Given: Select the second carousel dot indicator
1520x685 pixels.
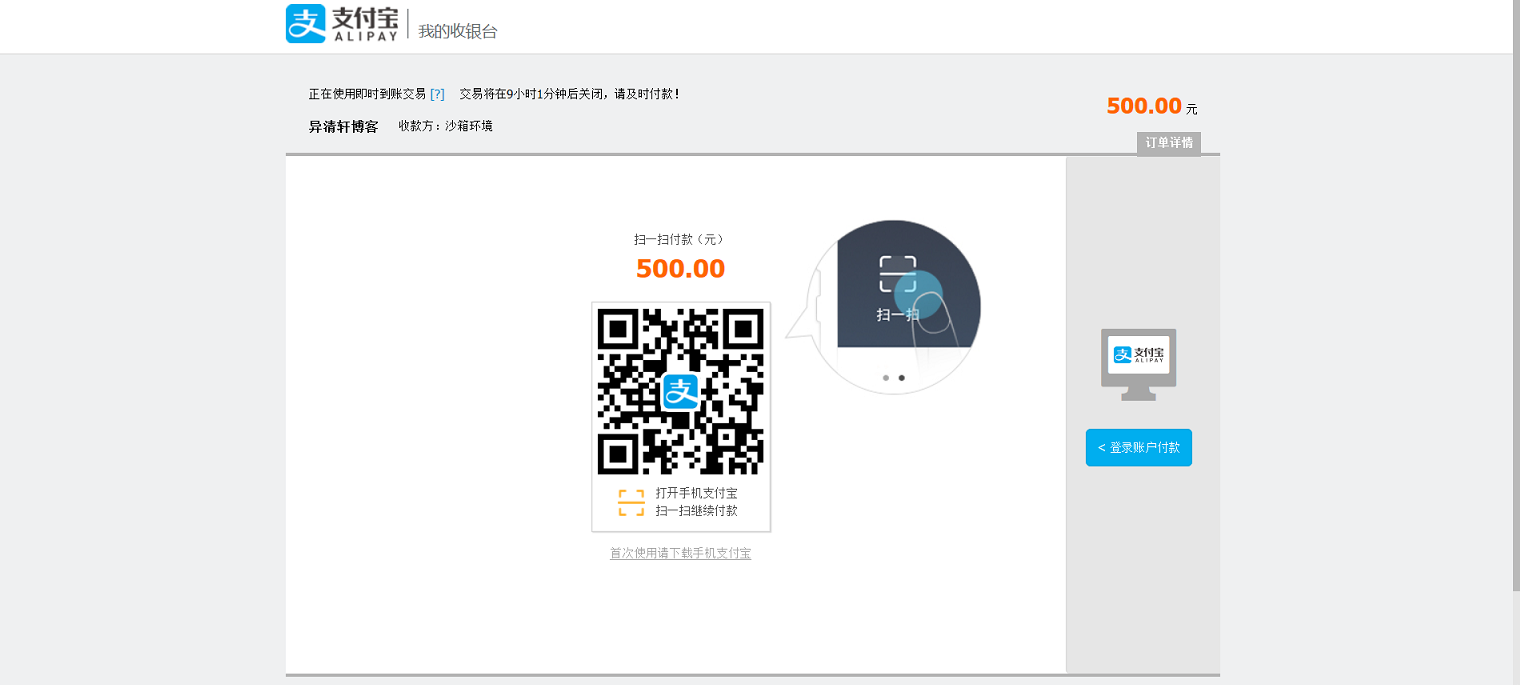Looking at the screenshot, I should [902, 378].
